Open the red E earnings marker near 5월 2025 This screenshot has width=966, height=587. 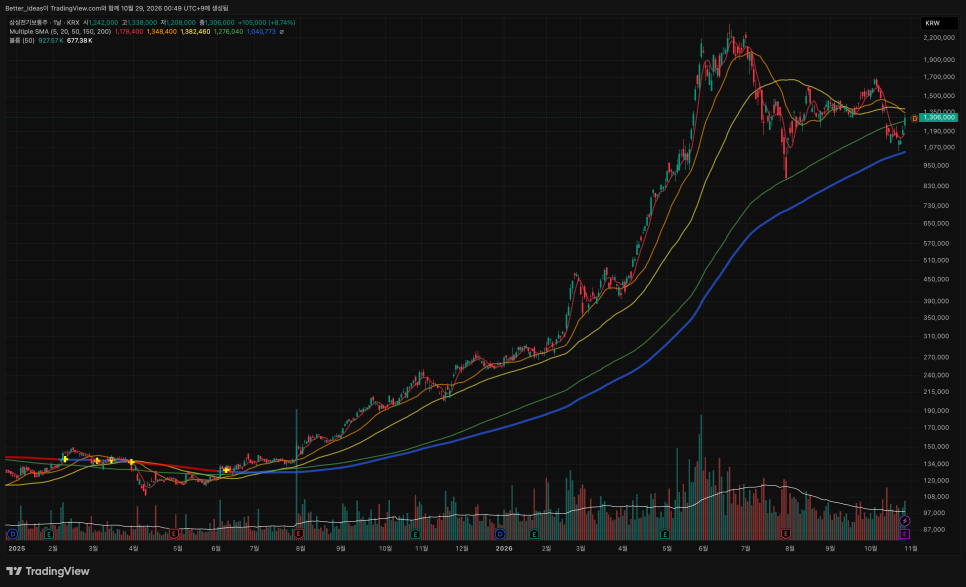(174, 534)
